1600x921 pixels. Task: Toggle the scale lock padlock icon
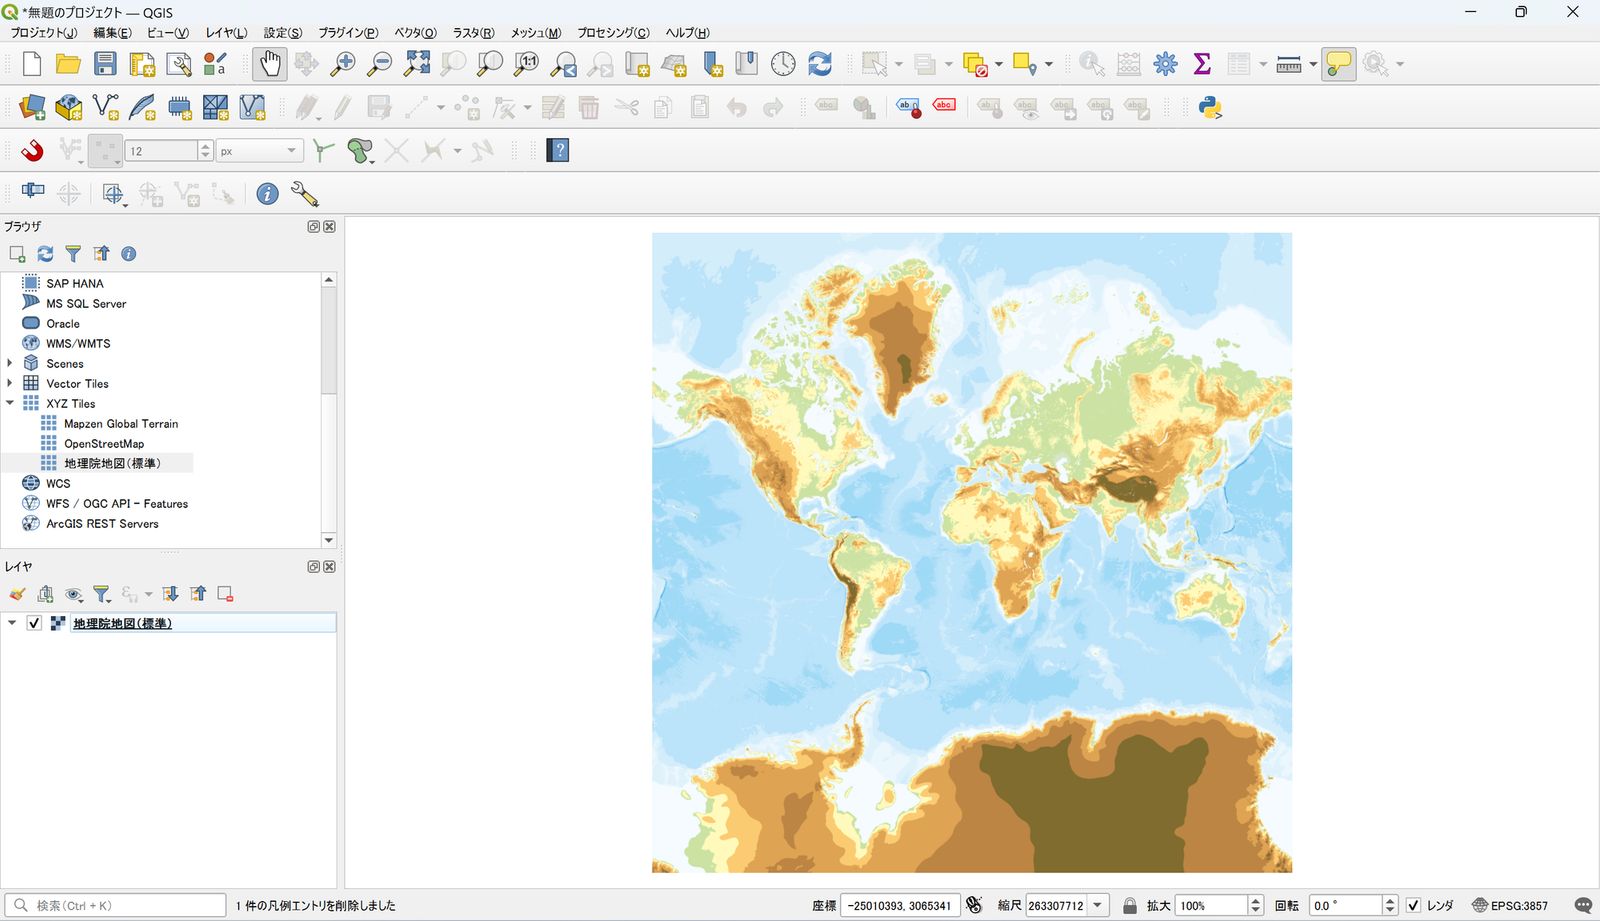(1130, 905)
